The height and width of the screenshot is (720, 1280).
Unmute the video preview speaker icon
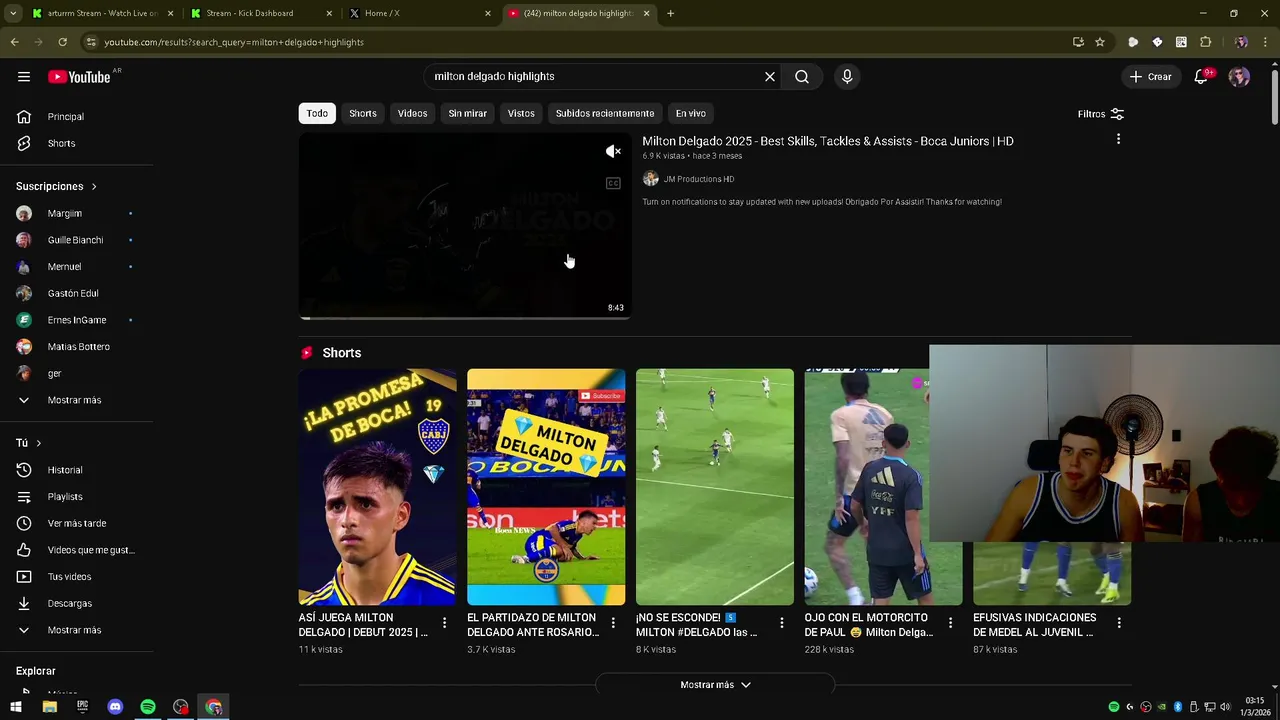pos(613,151)
